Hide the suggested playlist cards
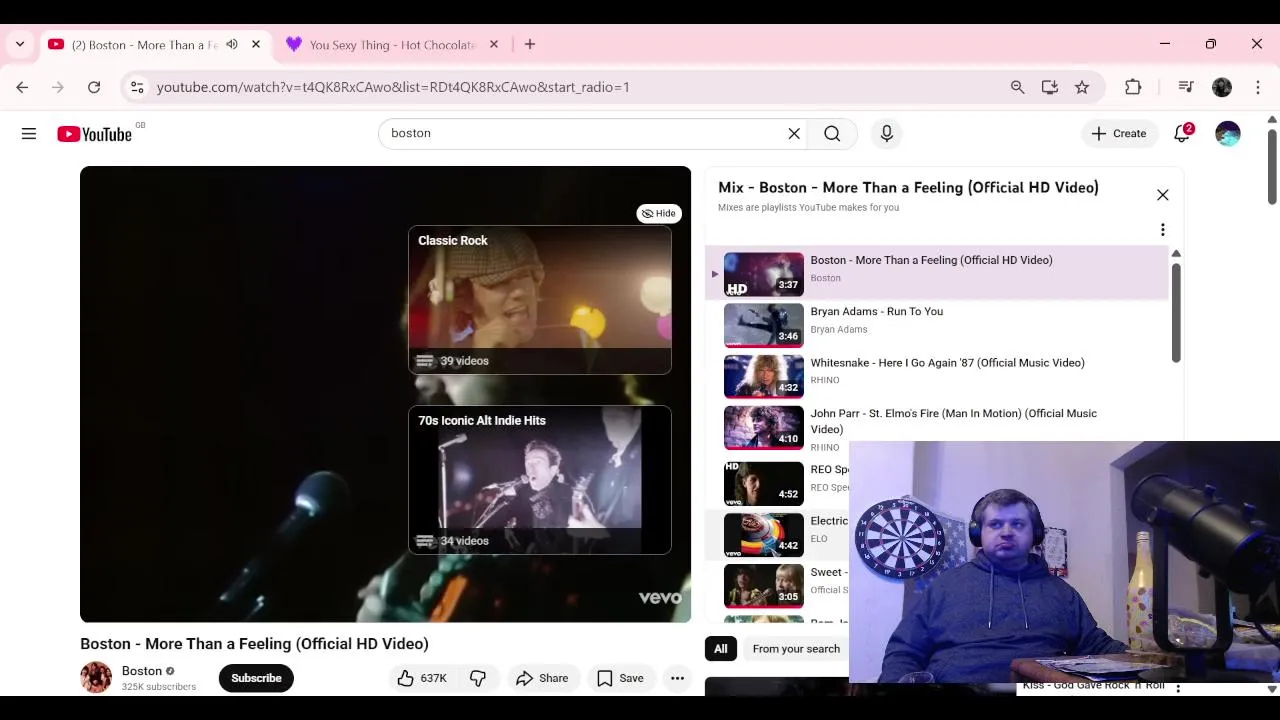 pos(659,213)
